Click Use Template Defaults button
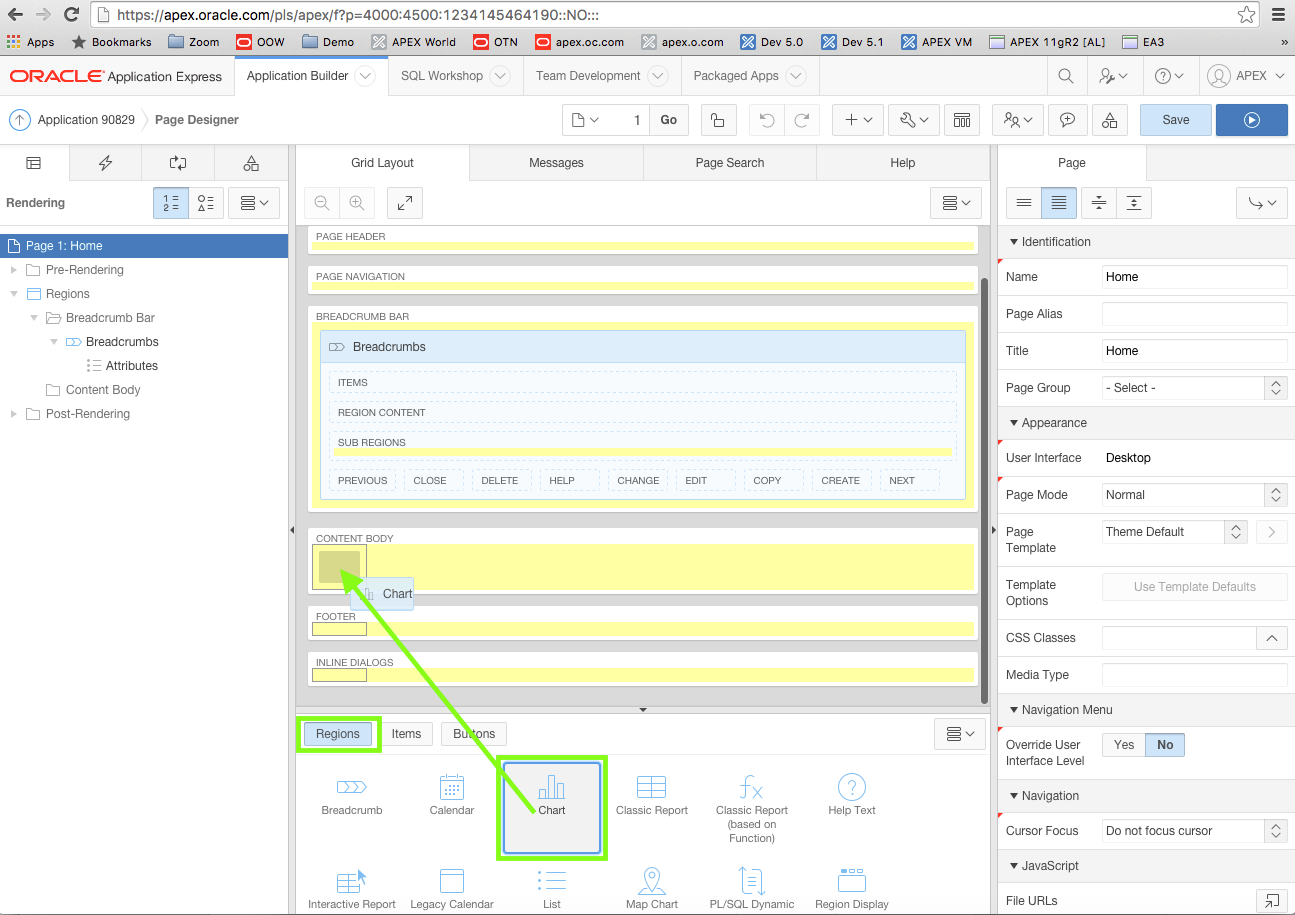The image size is (1295, 915). pyautogui.click(x=1195, y=587)
